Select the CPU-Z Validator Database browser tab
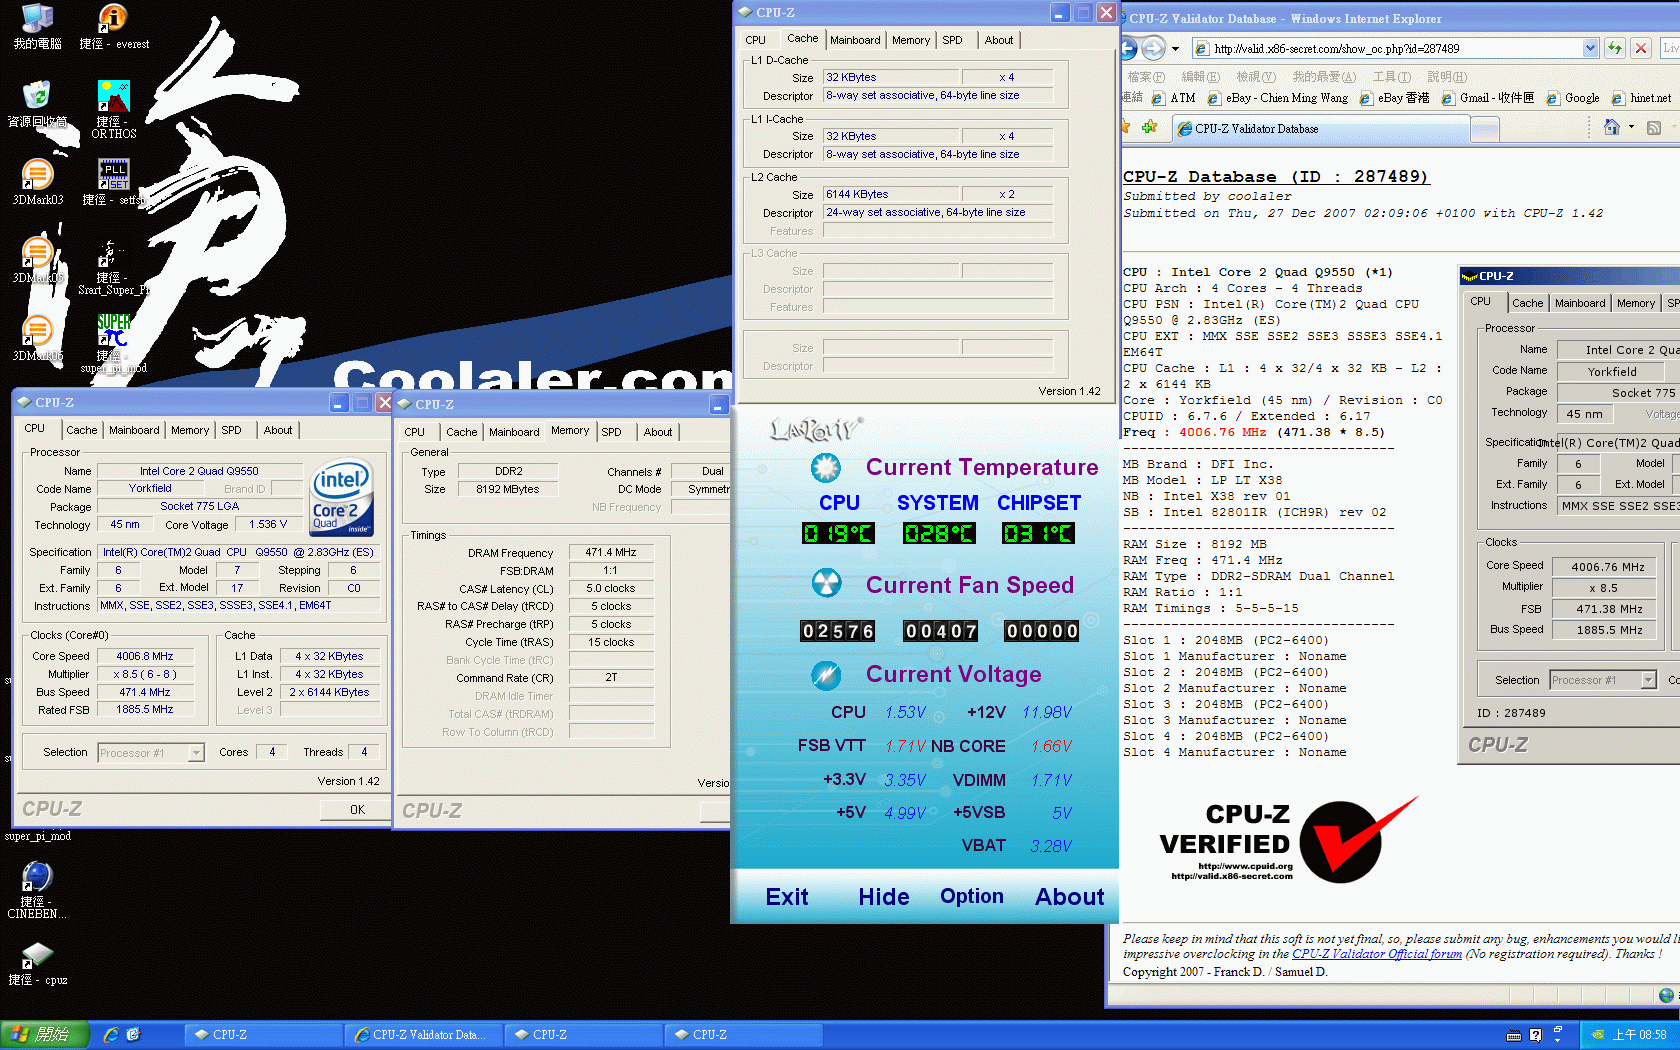1680x1050 pixels. click(x=1322, y=129)
